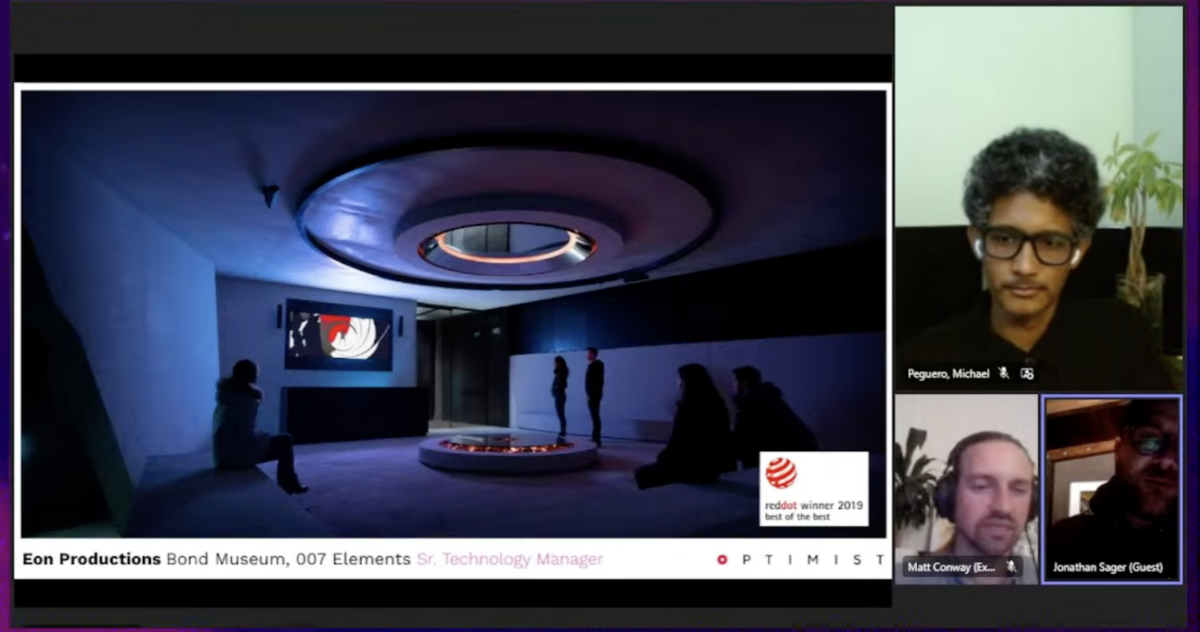Click 'Bond Museum, 007 Elements' caption text
This screenshot has width=1200, height=632.
(x=288, y=559)
